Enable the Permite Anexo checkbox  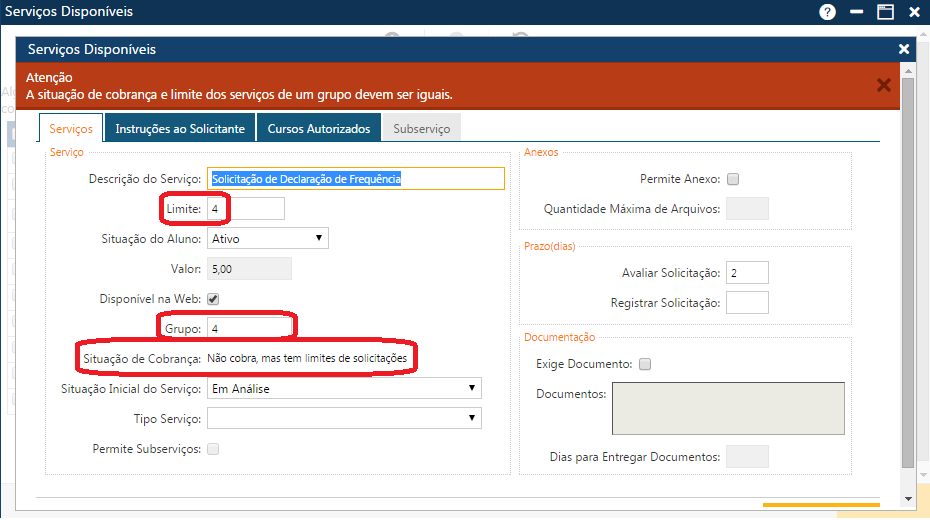[733, 180]
